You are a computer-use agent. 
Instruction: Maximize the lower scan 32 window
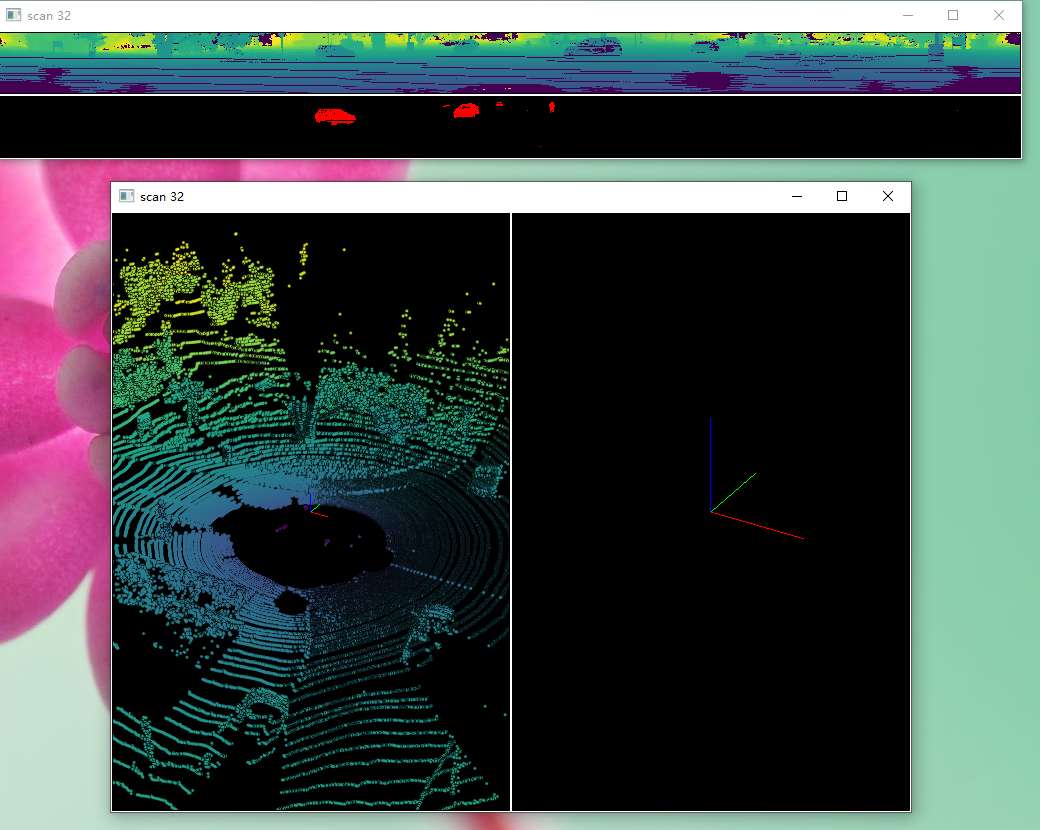pyautogui.click(x=842, y=196)
